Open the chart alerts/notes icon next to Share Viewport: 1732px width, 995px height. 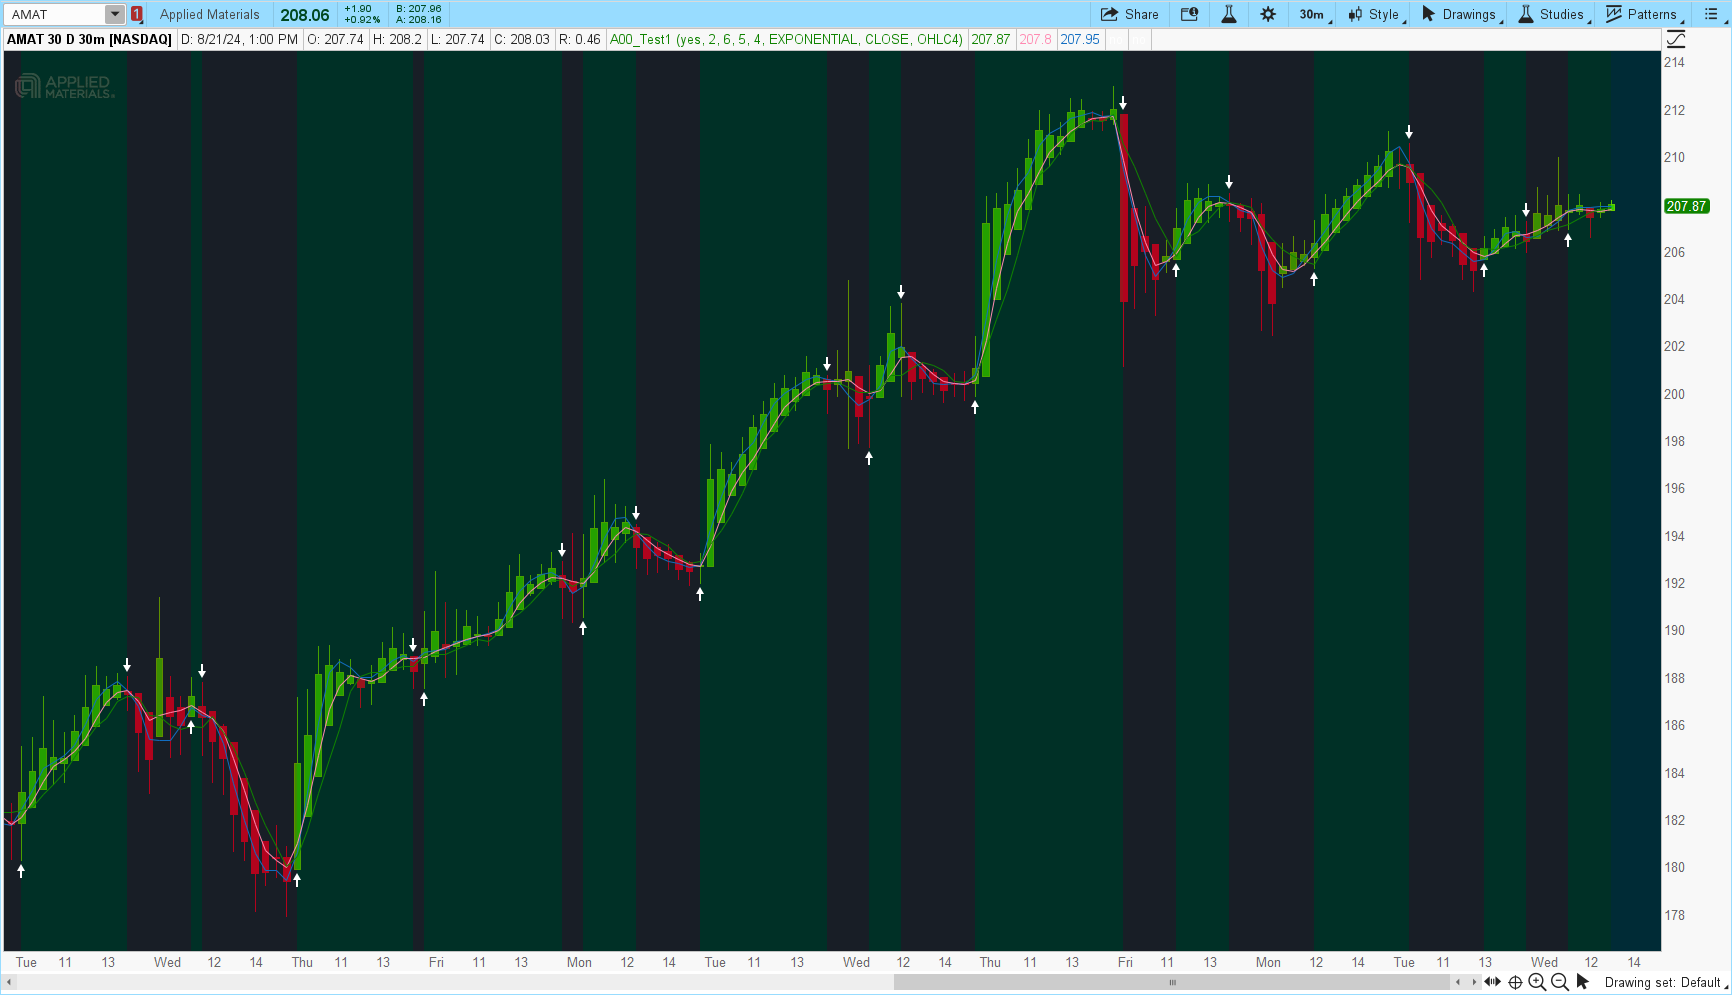1189,14
